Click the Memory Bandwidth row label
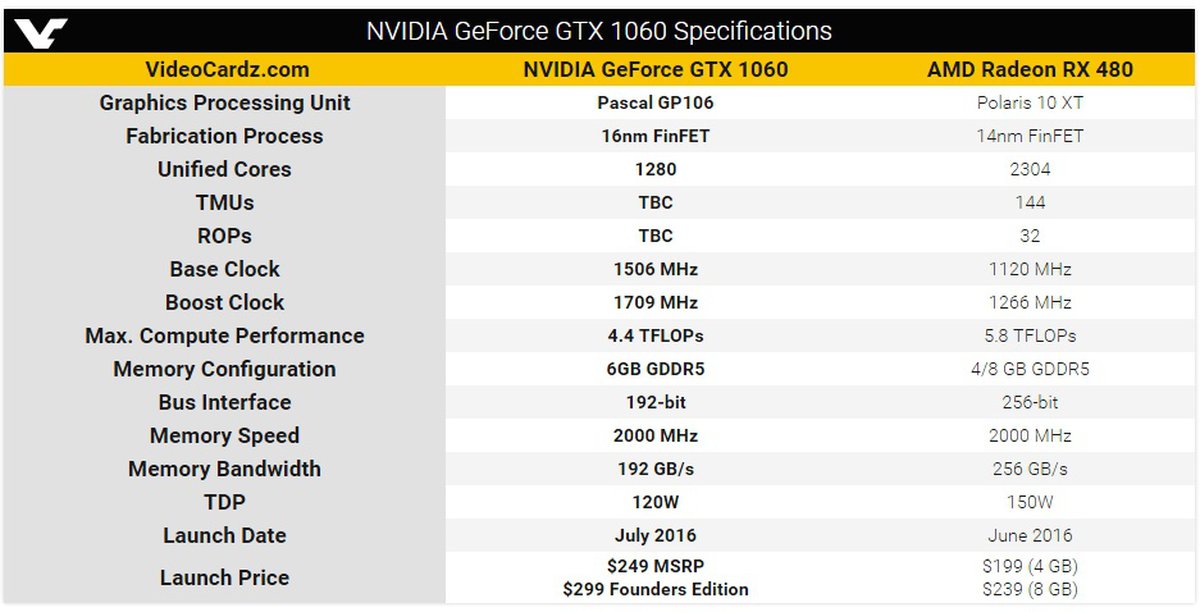 [225, 469]
